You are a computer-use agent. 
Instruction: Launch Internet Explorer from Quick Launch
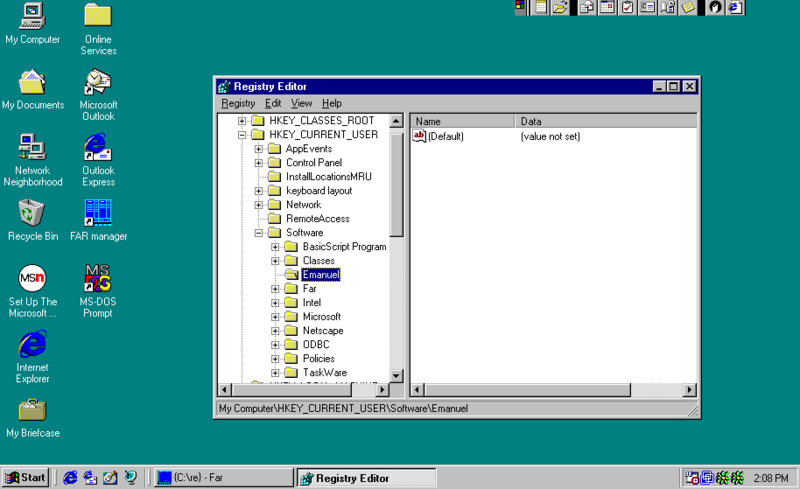(x=70, y=478)
